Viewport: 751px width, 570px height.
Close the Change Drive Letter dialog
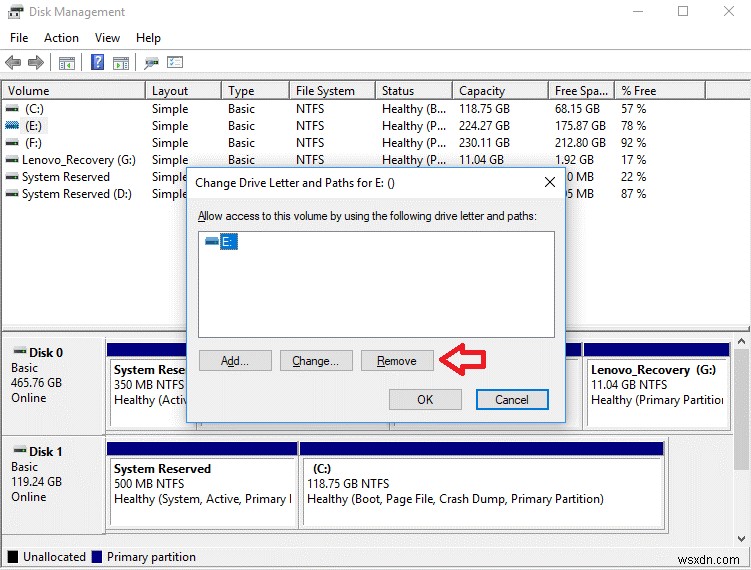550,182
